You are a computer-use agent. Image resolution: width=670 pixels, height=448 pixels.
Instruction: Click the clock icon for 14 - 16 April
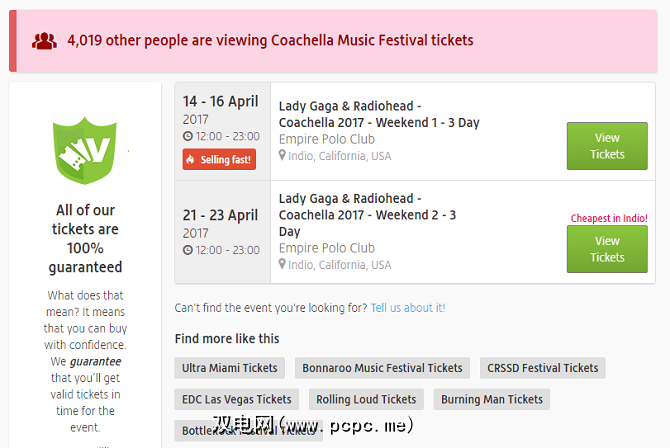[188, 136]
